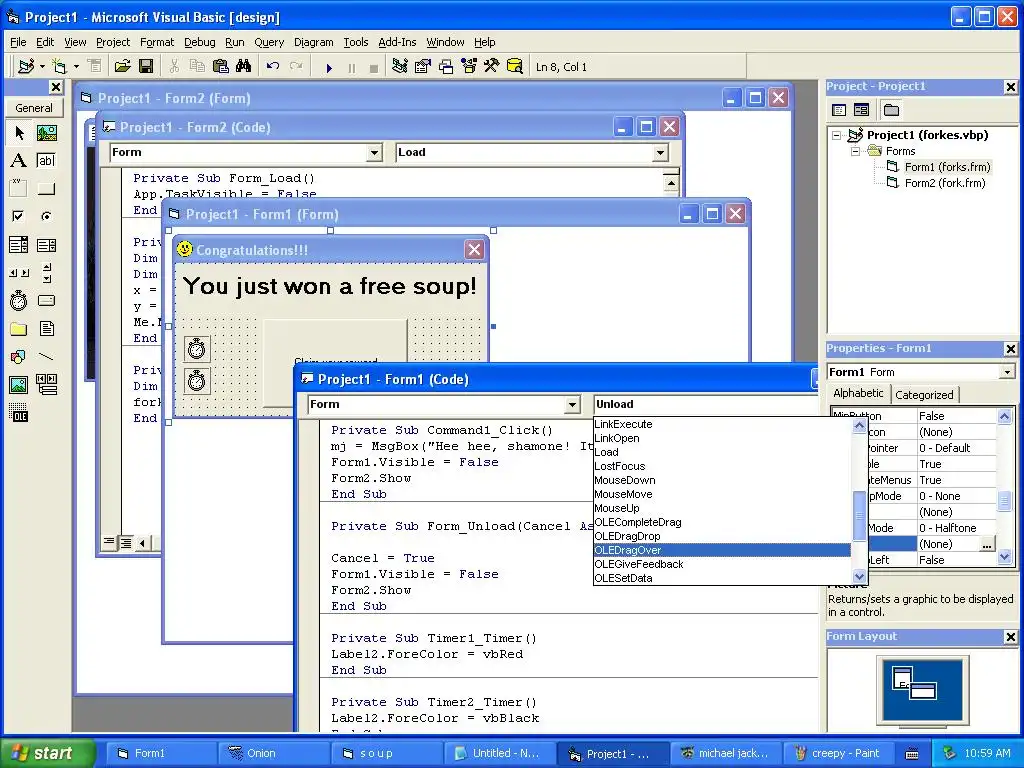The image size is (1024, 768).
Task: Click the Properties Window toolbar icon
Action: click(423, 66)
